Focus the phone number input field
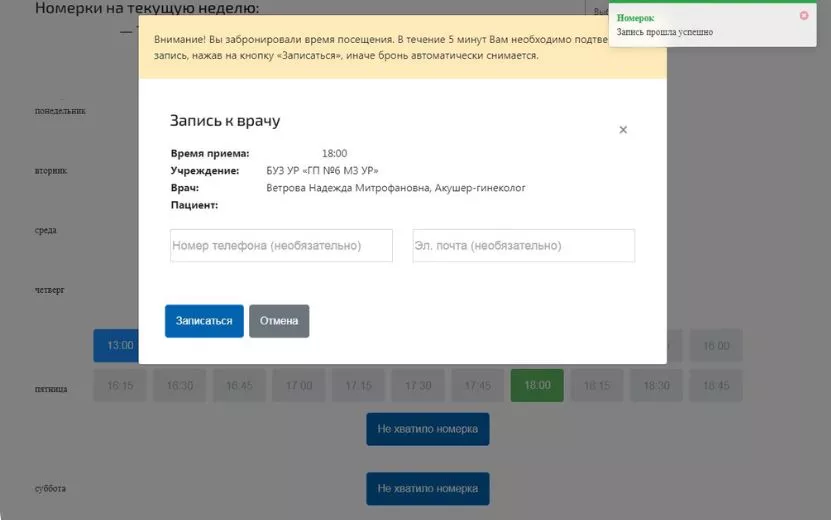831x520 pixels. (x=281, y=246)
